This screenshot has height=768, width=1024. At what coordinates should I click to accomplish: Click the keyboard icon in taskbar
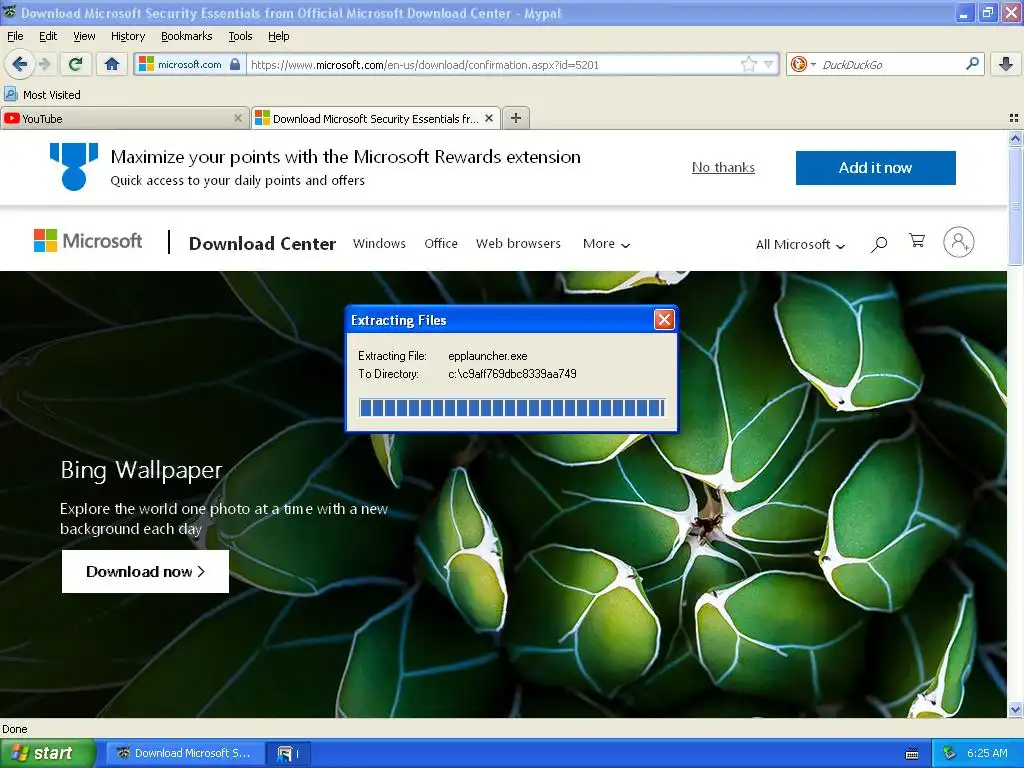912,754
